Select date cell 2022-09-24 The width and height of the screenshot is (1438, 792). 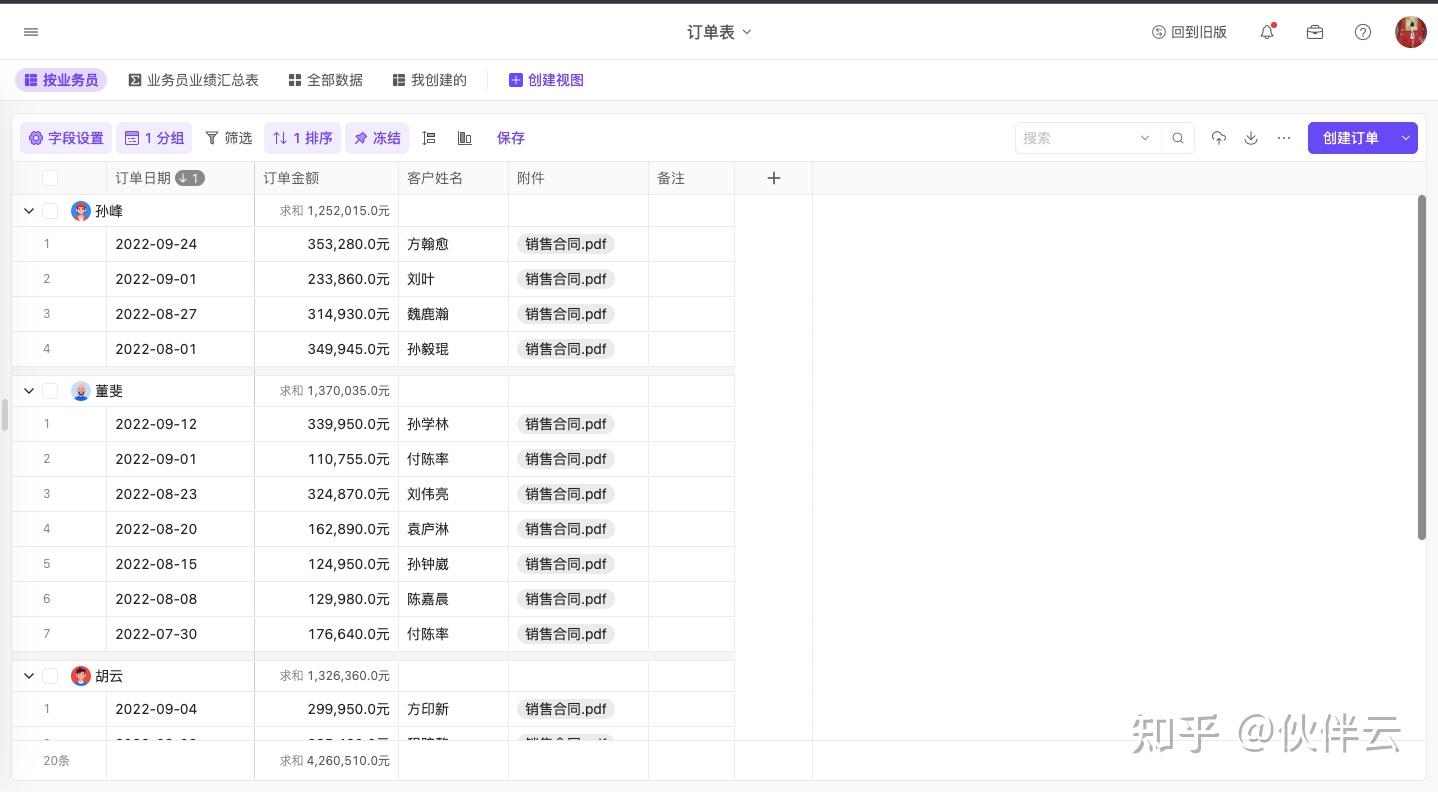[x=180, y=244]
